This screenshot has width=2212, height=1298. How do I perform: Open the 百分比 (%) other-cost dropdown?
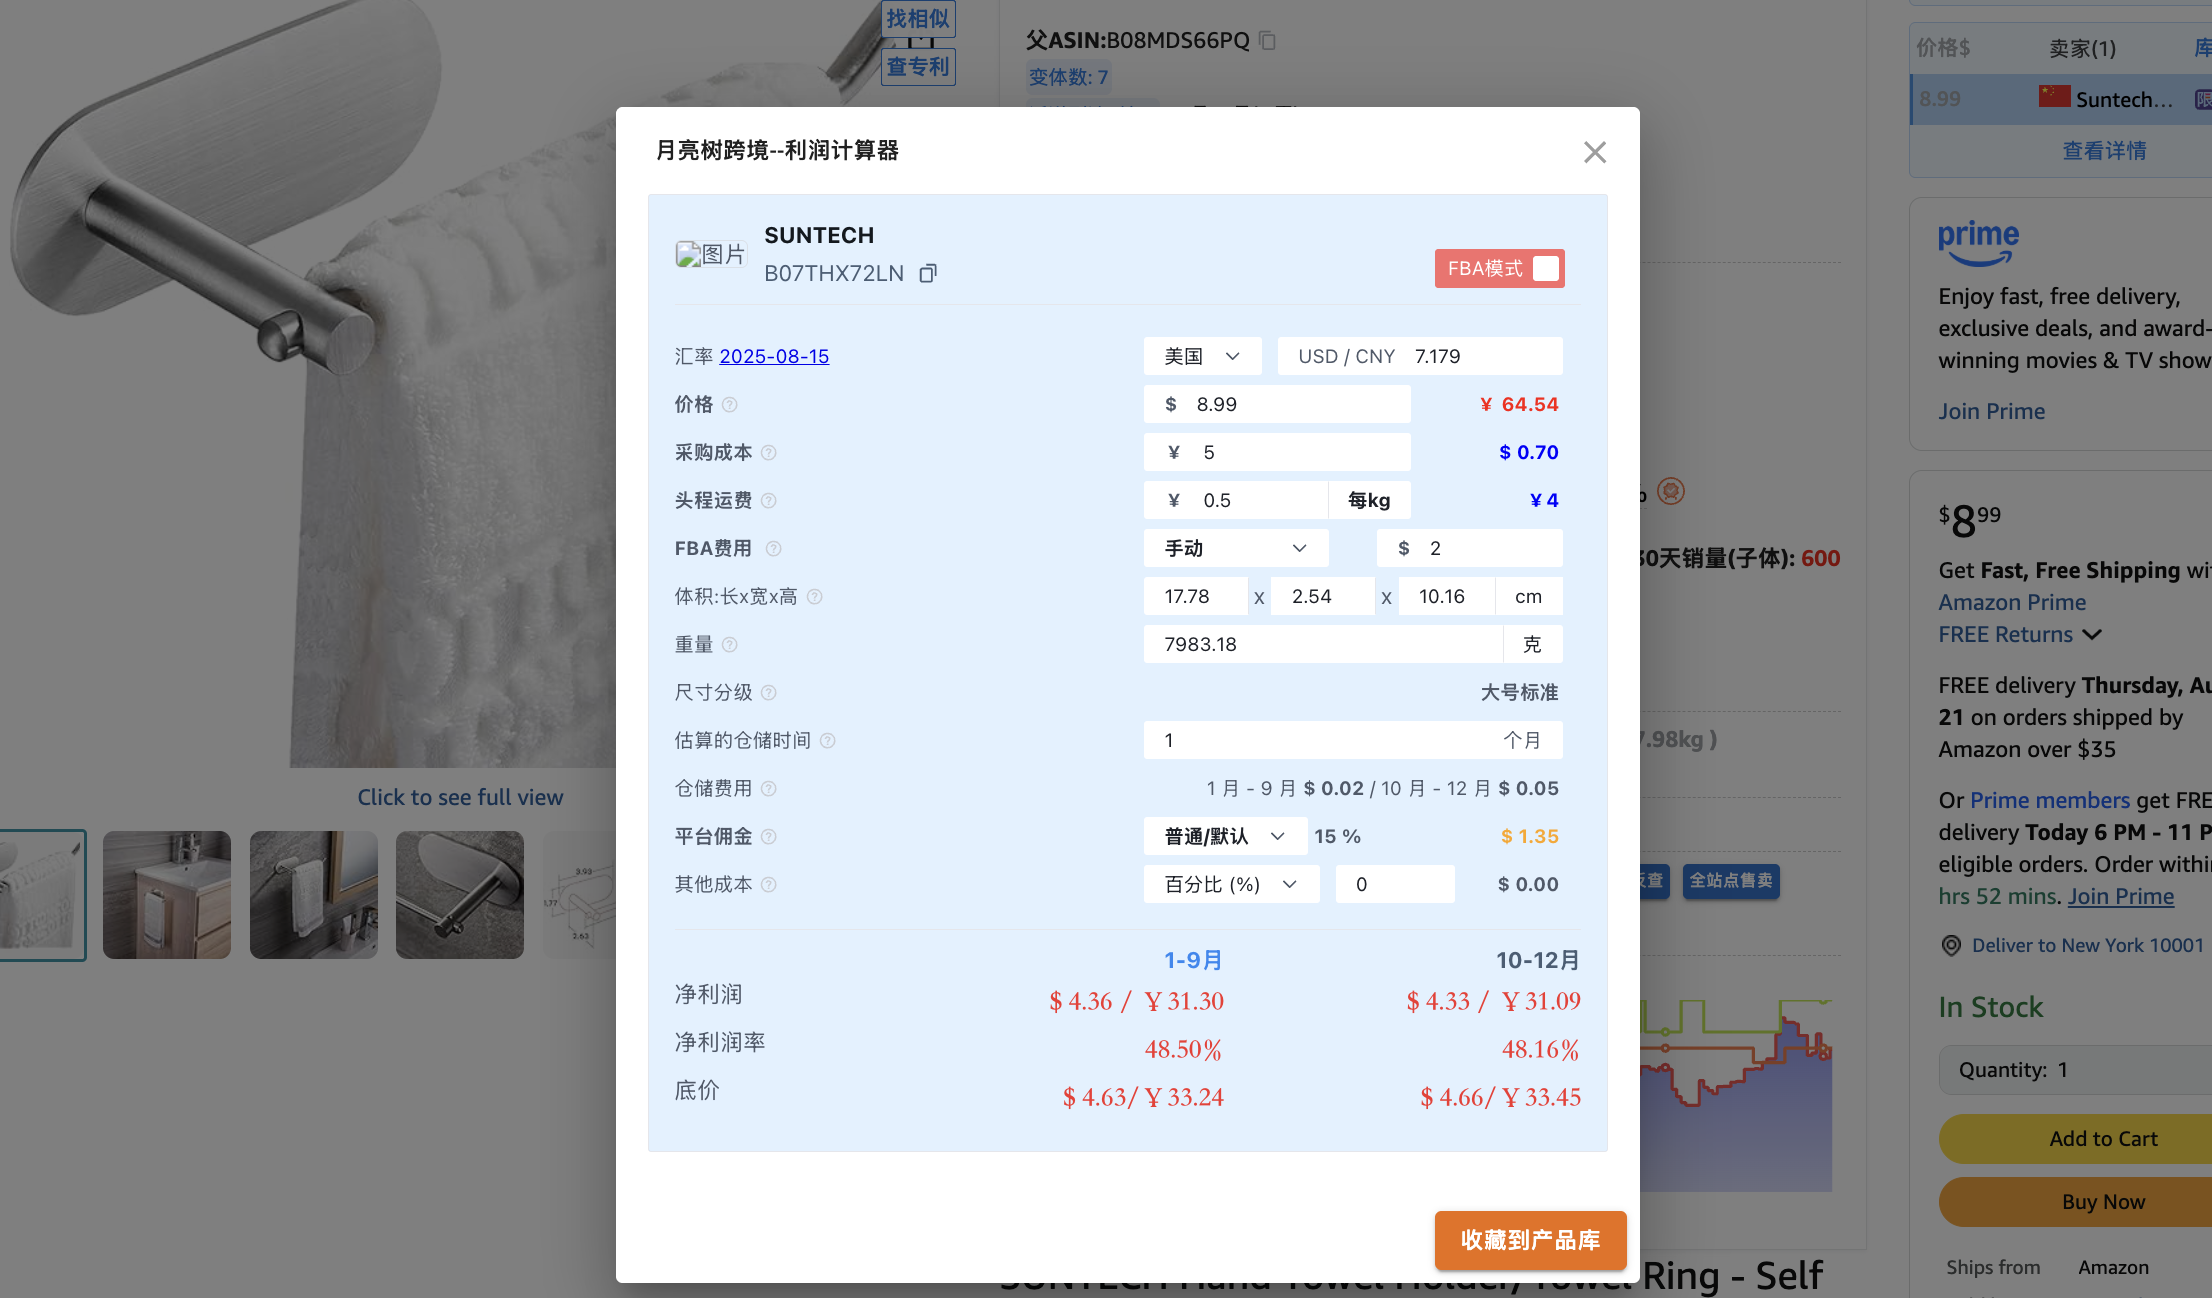click(x=1230, y=885)
